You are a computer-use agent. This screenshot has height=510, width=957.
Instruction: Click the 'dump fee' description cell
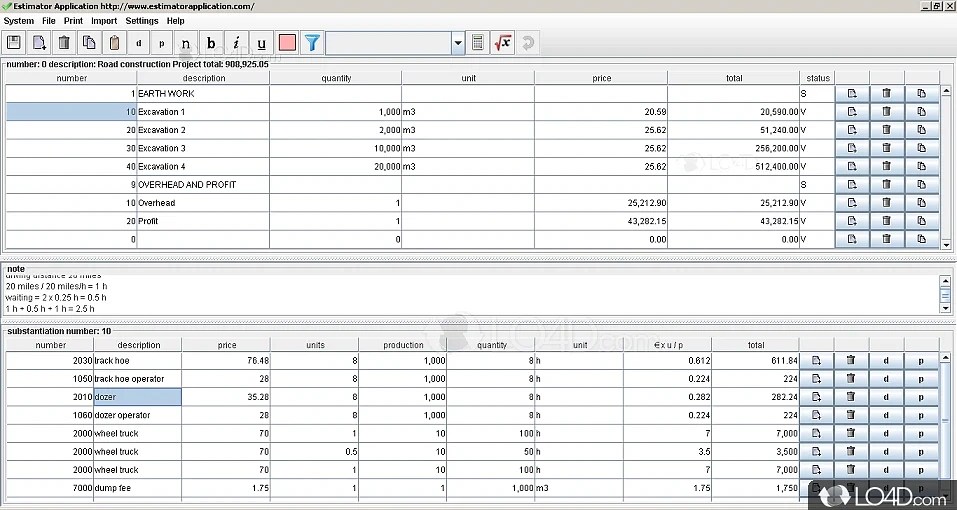(137, 488)
